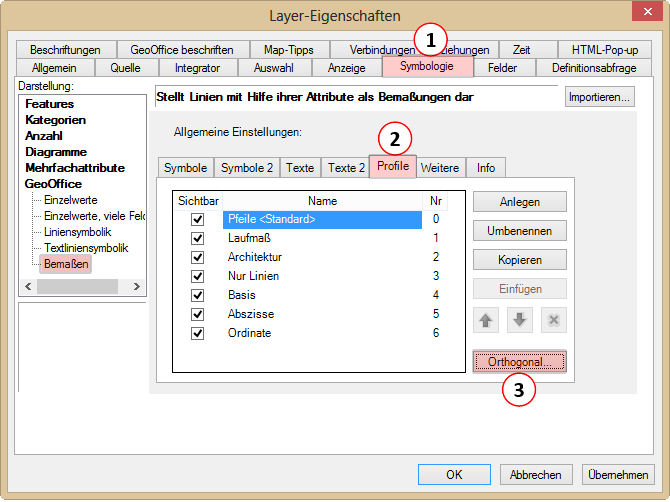
Task: Open the Texte 2 settings tab
Action: 346,168
